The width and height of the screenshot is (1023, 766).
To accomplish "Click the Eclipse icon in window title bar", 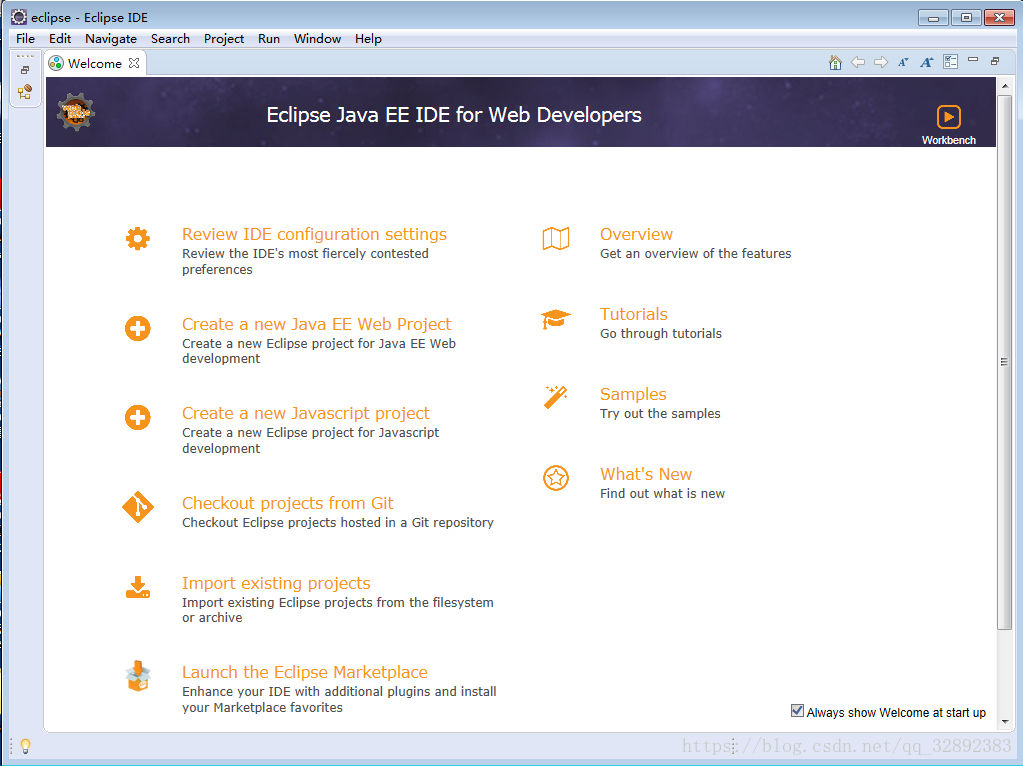I will point(19,17).
